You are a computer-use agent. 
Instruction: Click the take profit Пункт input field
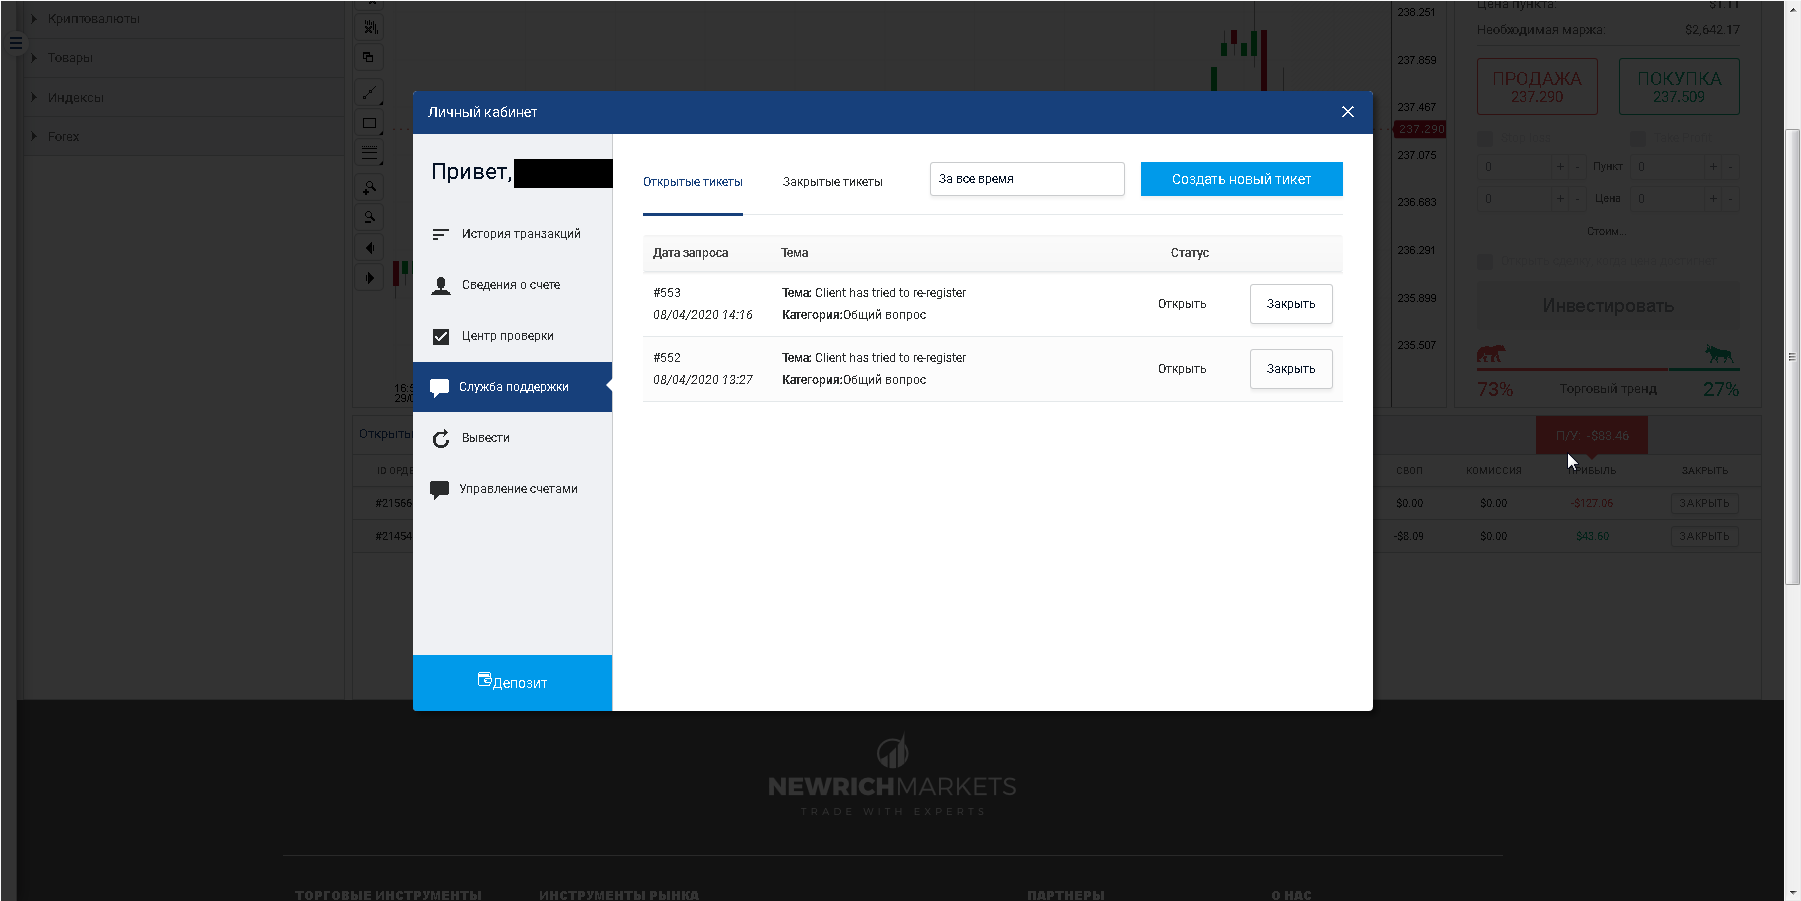point(1668,167)
